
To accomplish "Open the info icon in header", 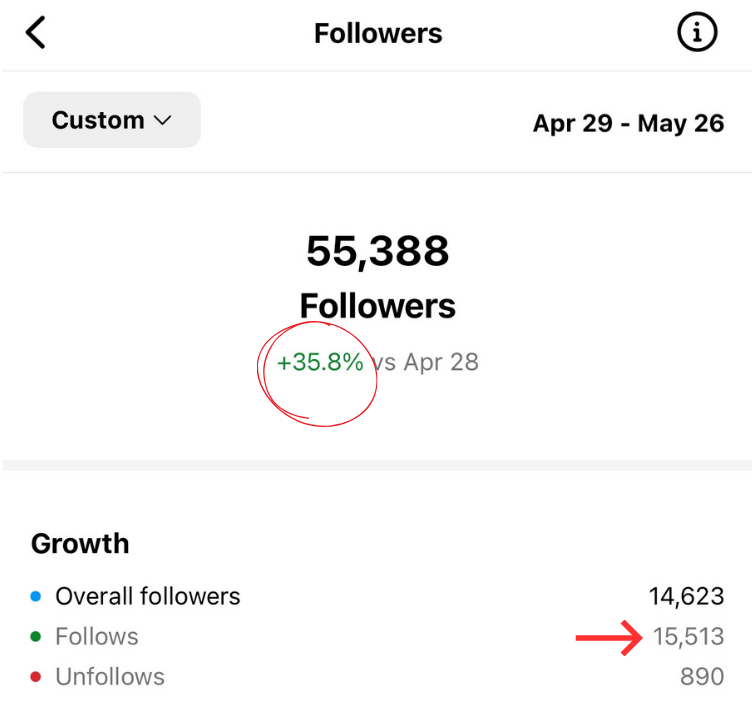I will click(697, 33).
